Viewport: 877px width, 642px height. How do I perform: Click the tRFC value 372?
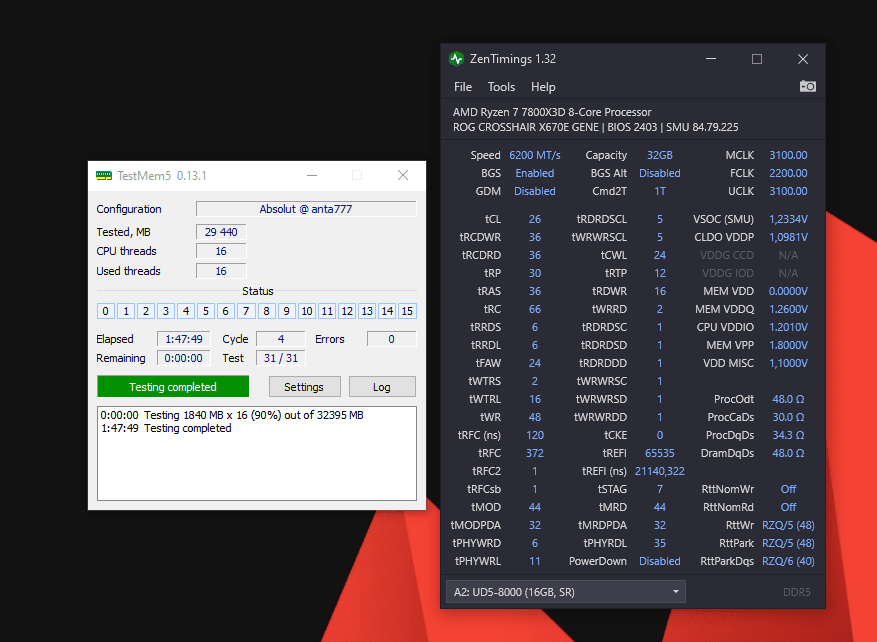tap(535, 452)
